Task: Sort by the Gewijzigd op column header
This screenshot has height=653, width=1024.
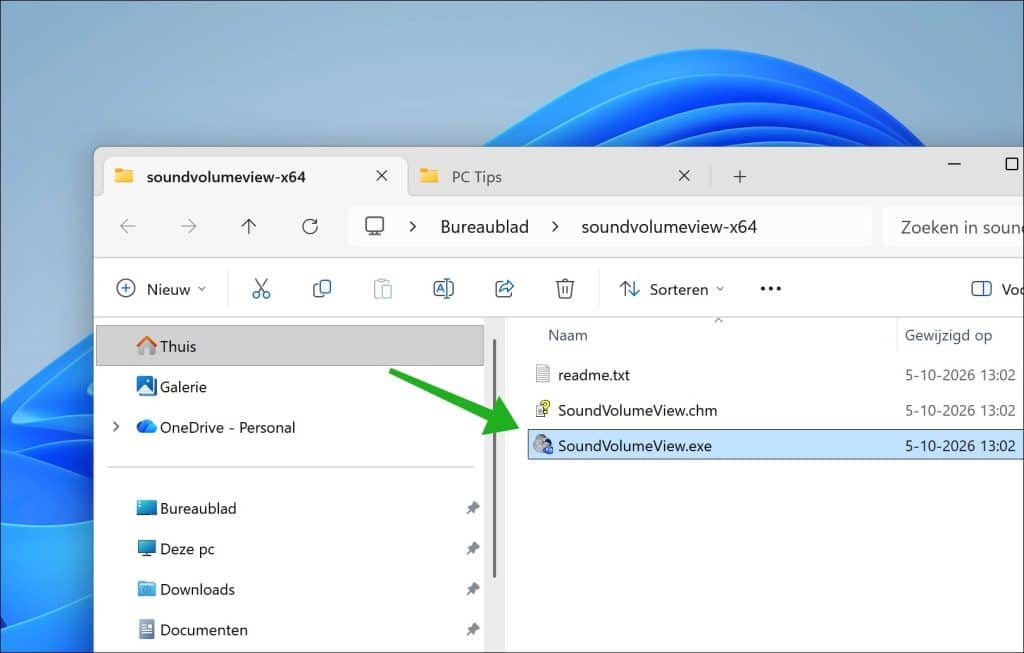Action: click(948, 335)
